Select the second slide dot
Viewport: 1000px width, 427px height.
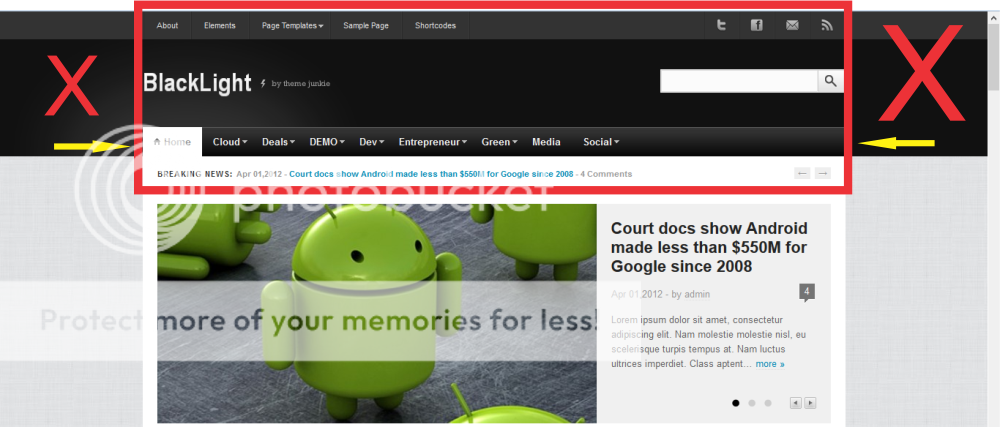pos(752,403)
